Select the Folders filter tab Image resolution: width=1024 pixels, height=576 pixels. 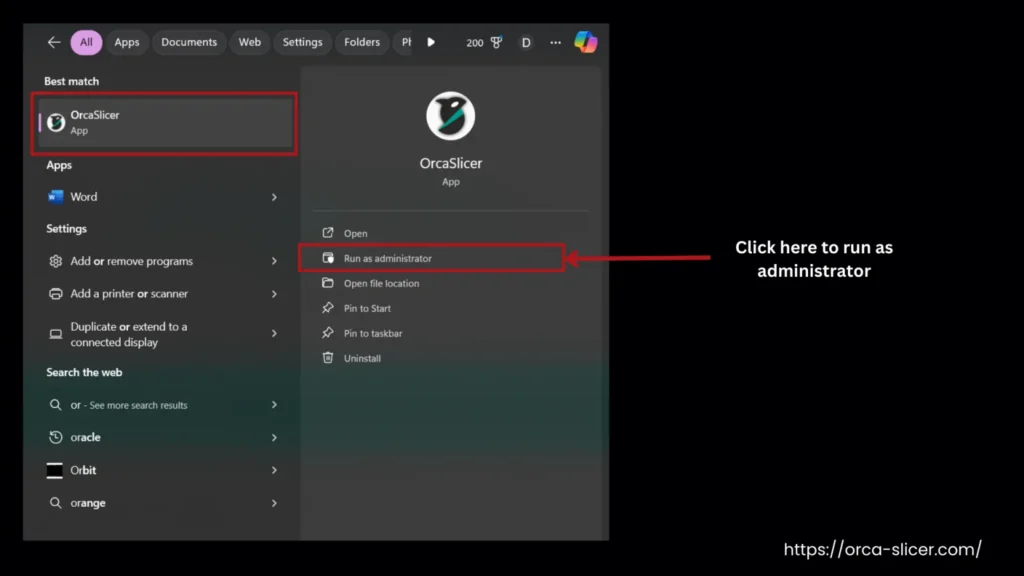pos(362,42)
